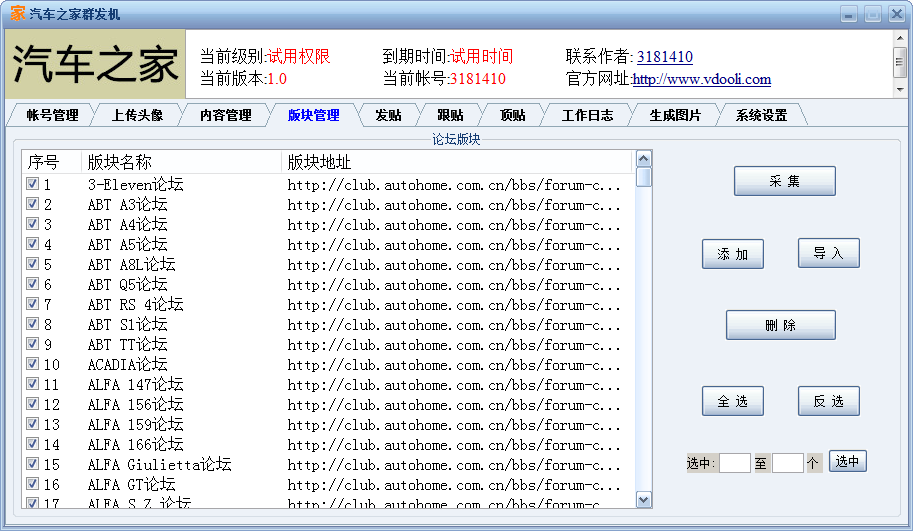Switch to the 顶贴 tab
The height and width of the screenshot is (531, 913).
coord(512,115)
